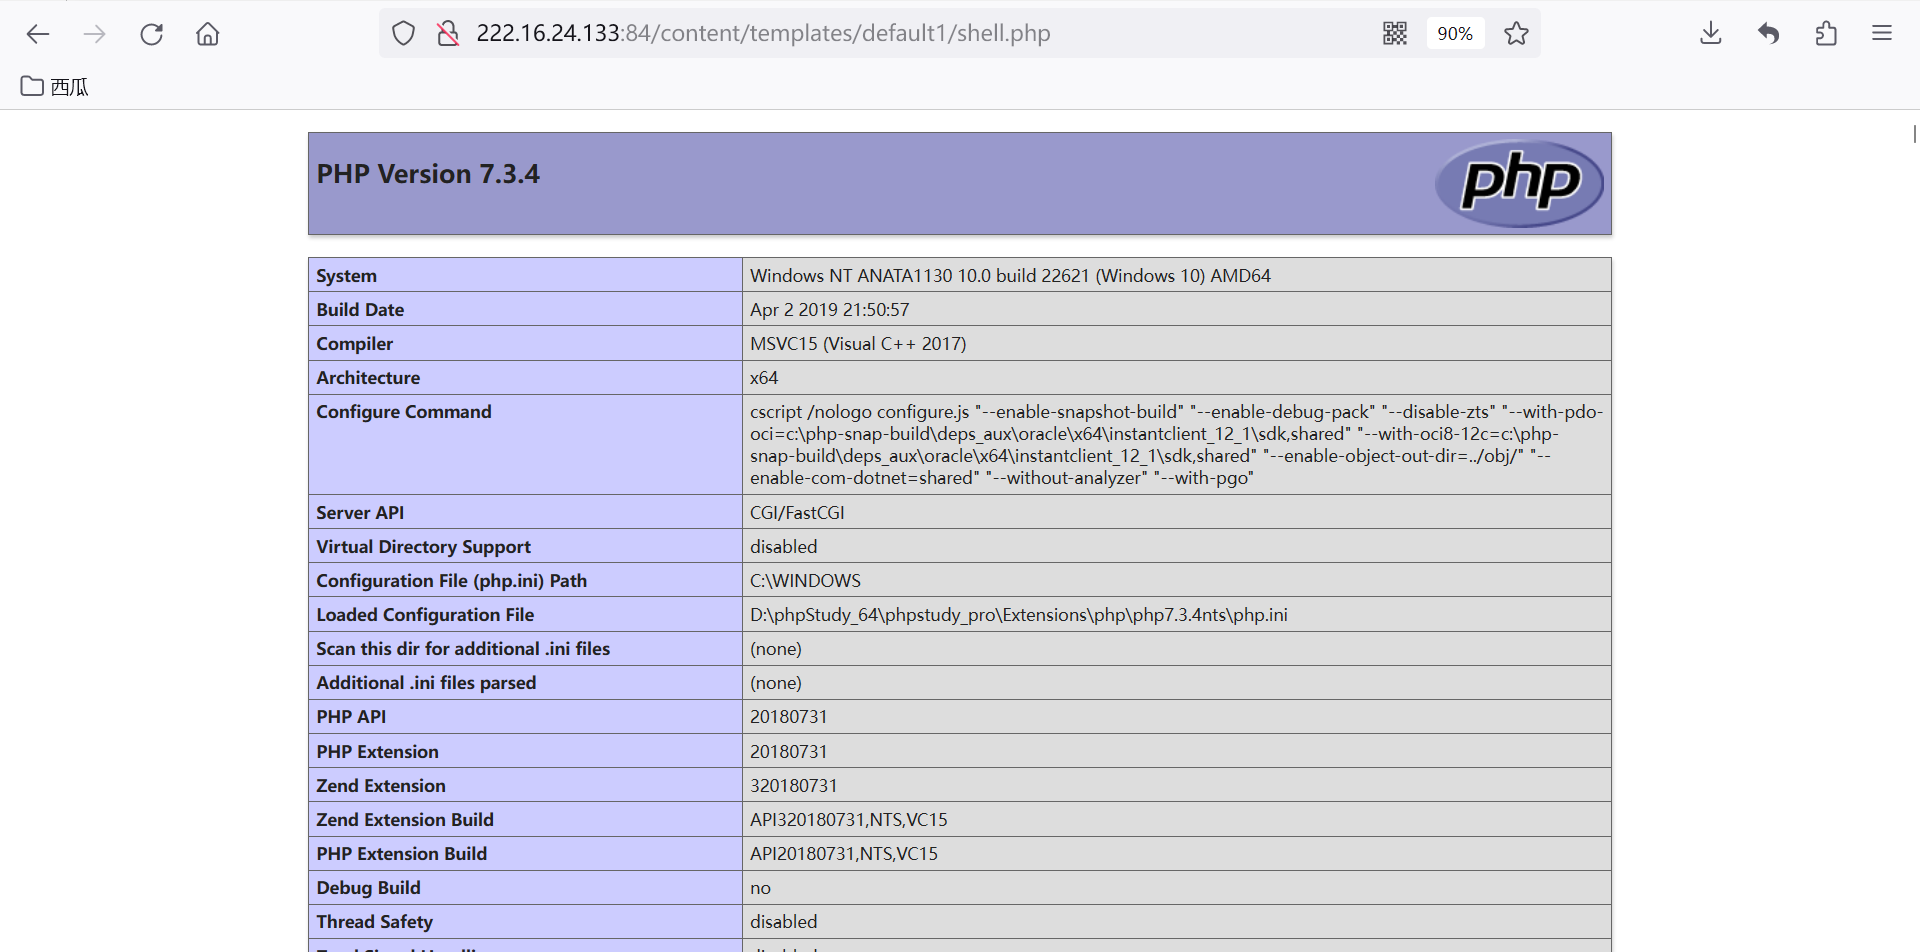
Task: Select the Debug Build row label
Action: (x=368, y=888)
